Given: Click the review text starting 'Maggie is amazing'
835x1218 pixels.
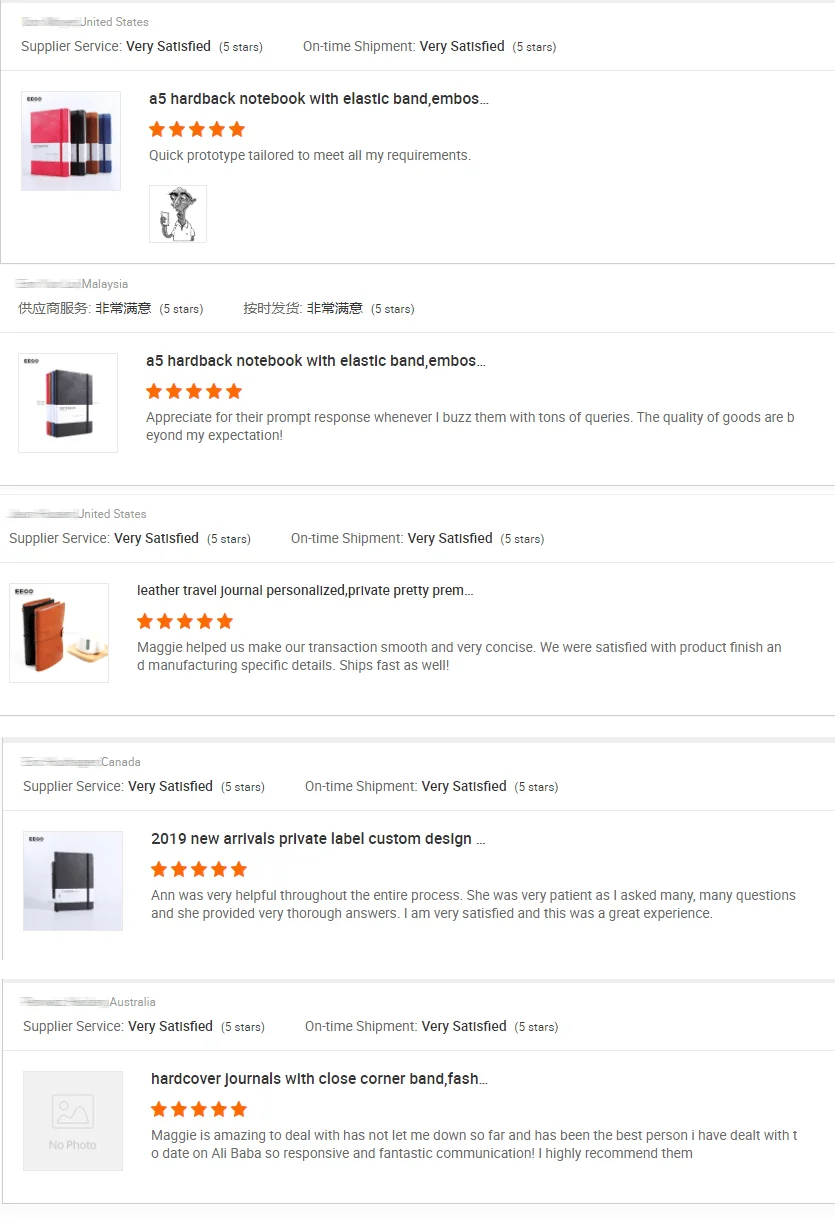Looking at the screenshot, I should 474,1144.
